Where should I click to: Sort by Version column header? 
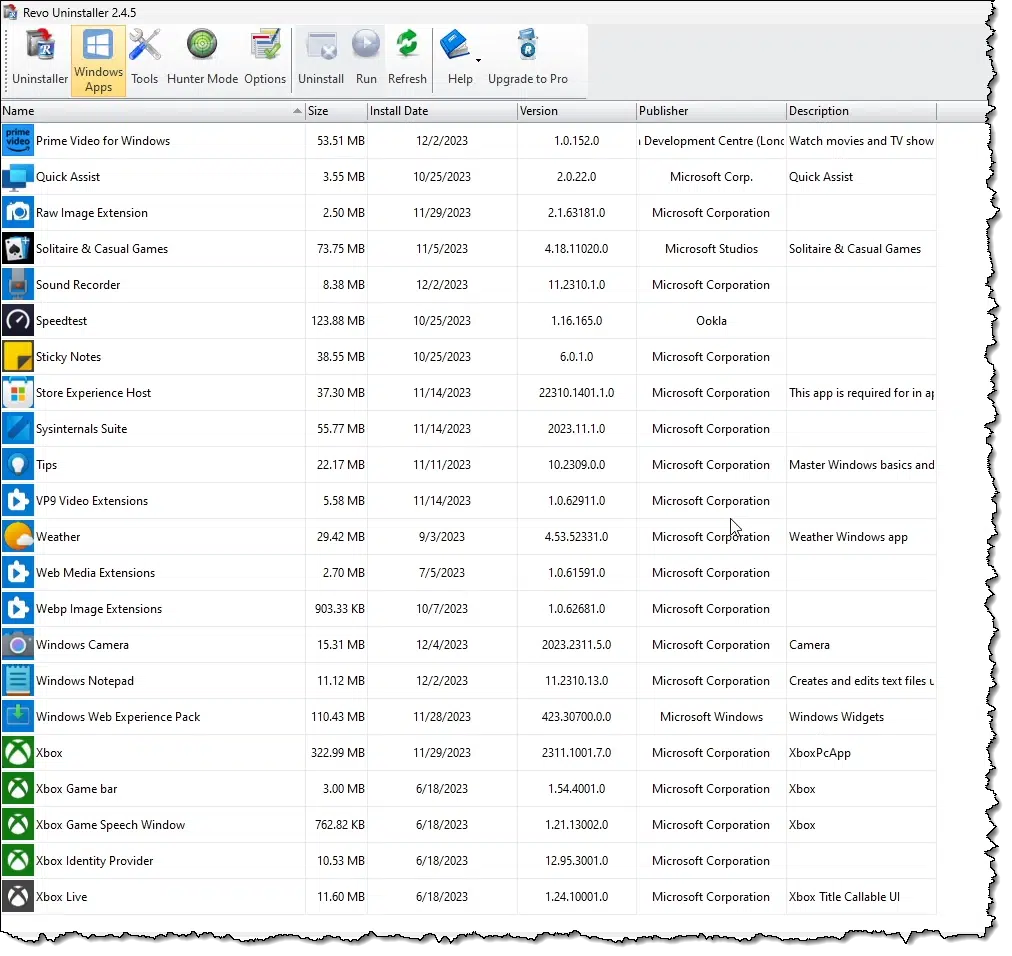[x=577, y=111]
